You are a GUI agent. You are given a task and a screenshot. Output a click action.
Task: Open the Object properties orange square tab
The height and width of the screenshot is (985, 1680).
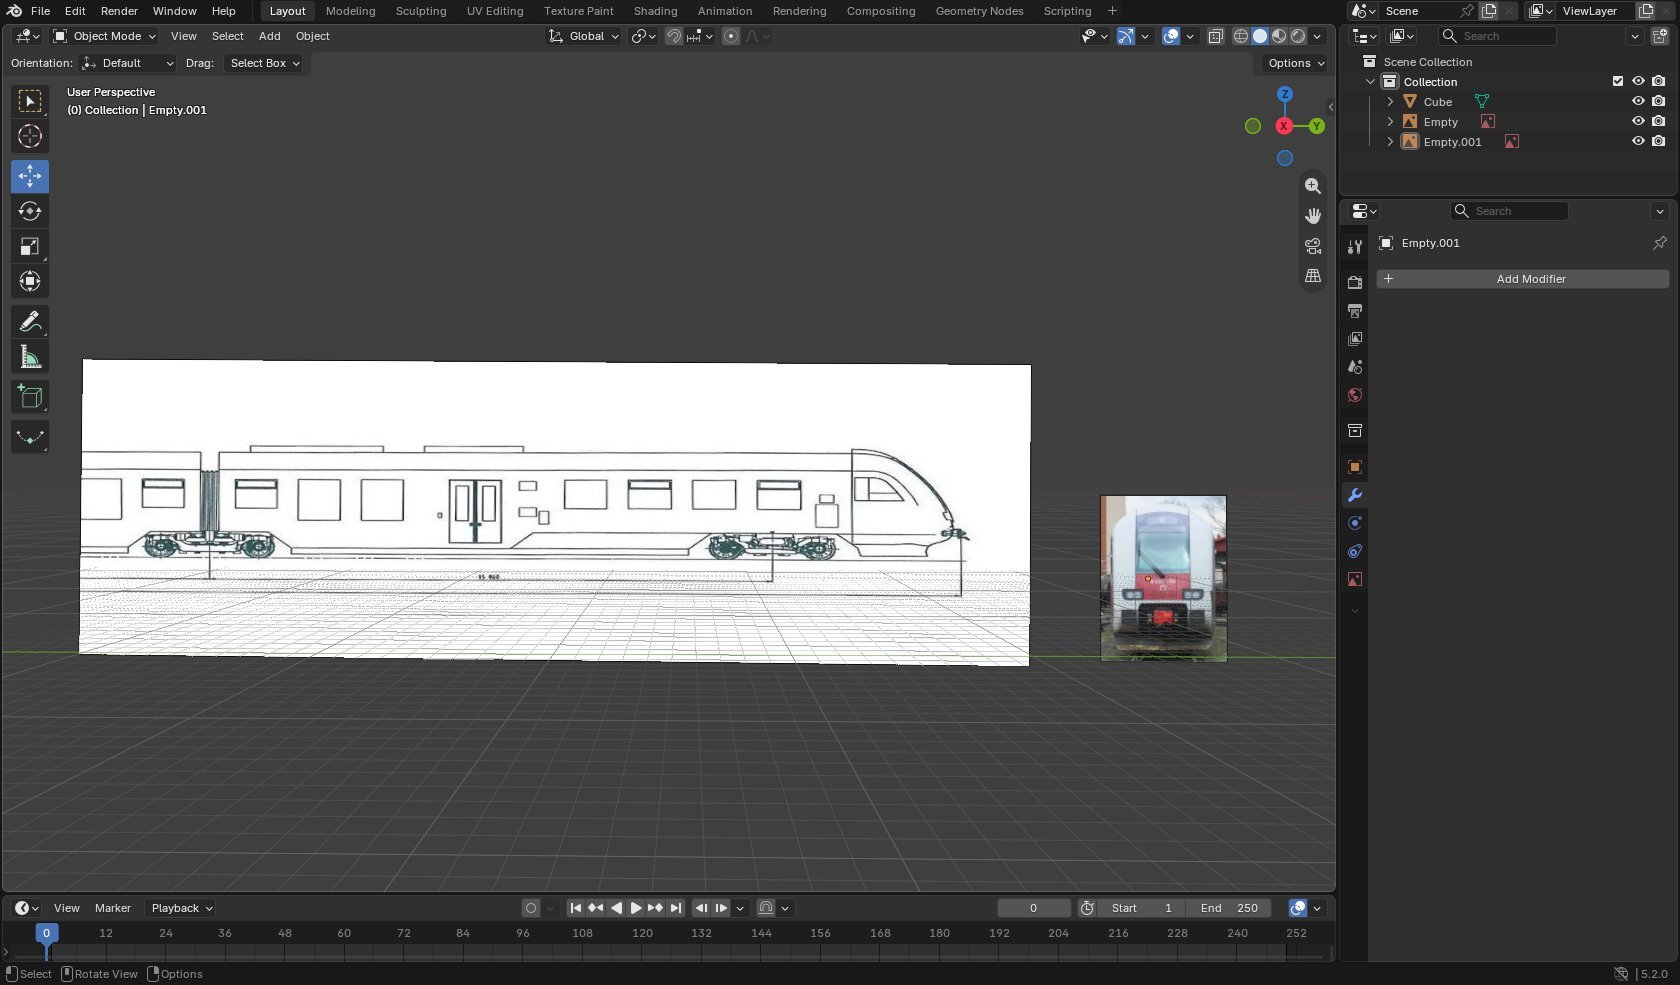[x=1355, y=467]
